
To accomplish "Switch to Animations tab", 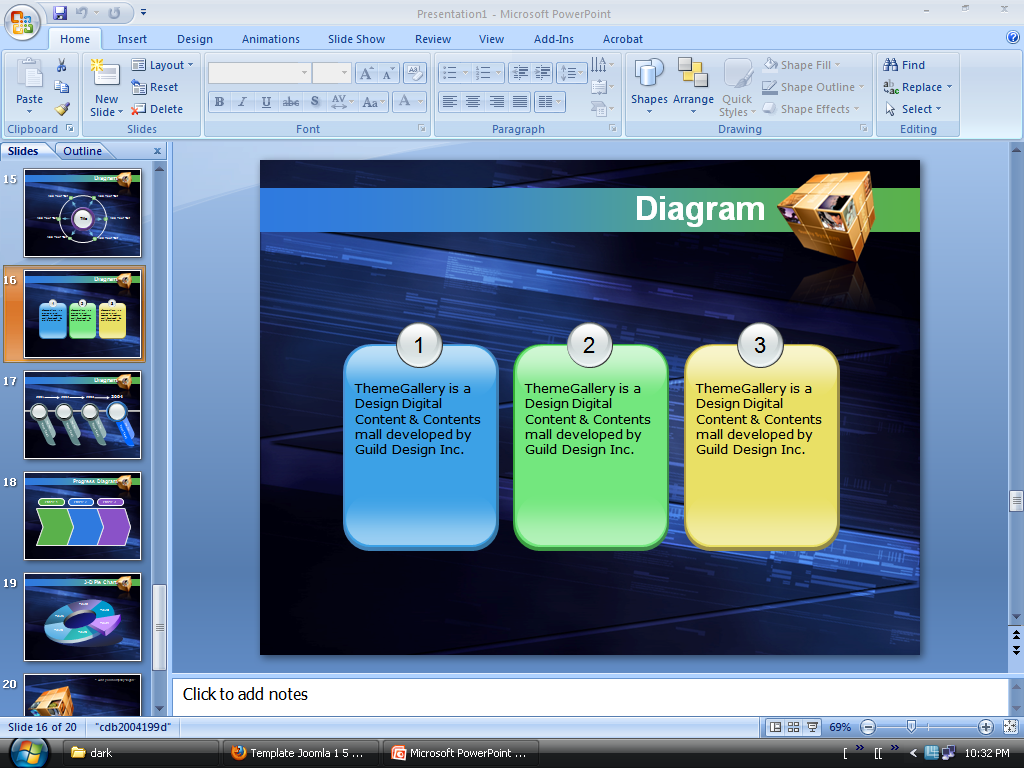I will pos(270,39).
